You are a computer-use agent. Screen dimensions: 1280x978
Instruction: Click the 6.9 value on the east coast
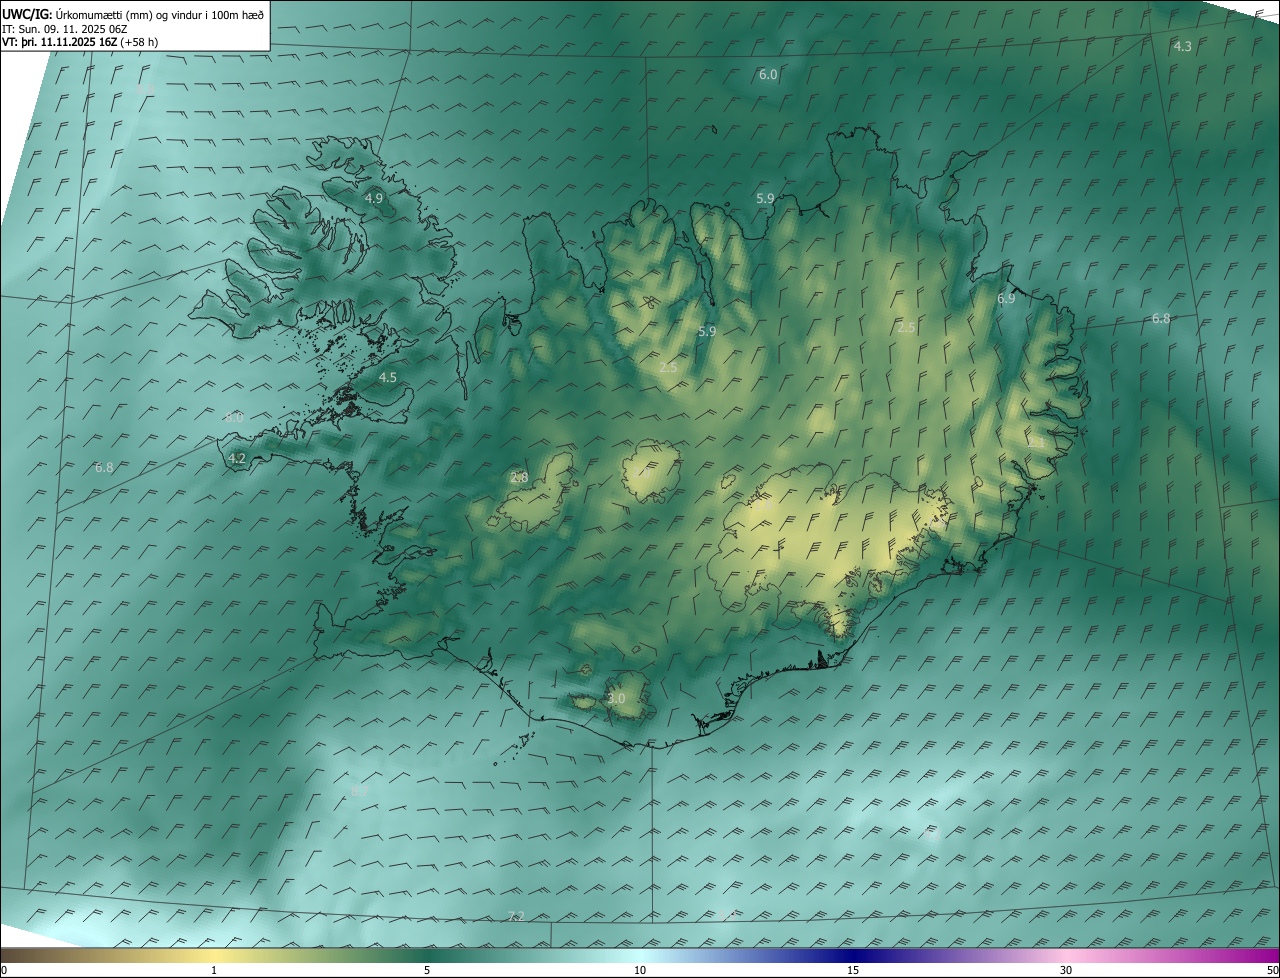(x=1006, y=299)
